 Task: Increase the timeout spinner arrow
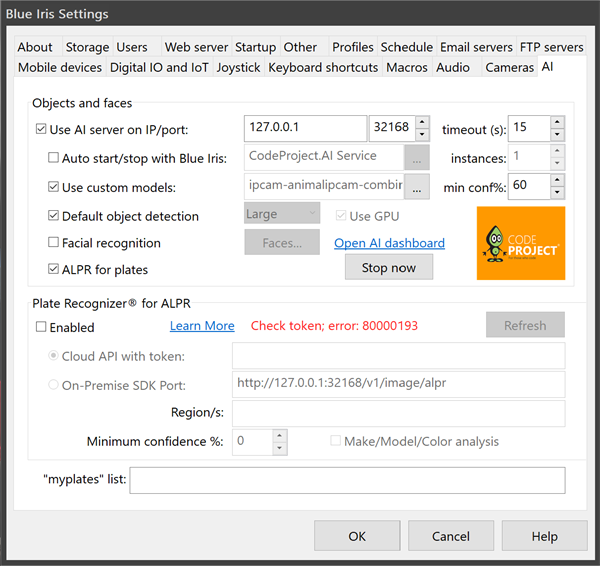pyautogui.click(x=557, y=122)
